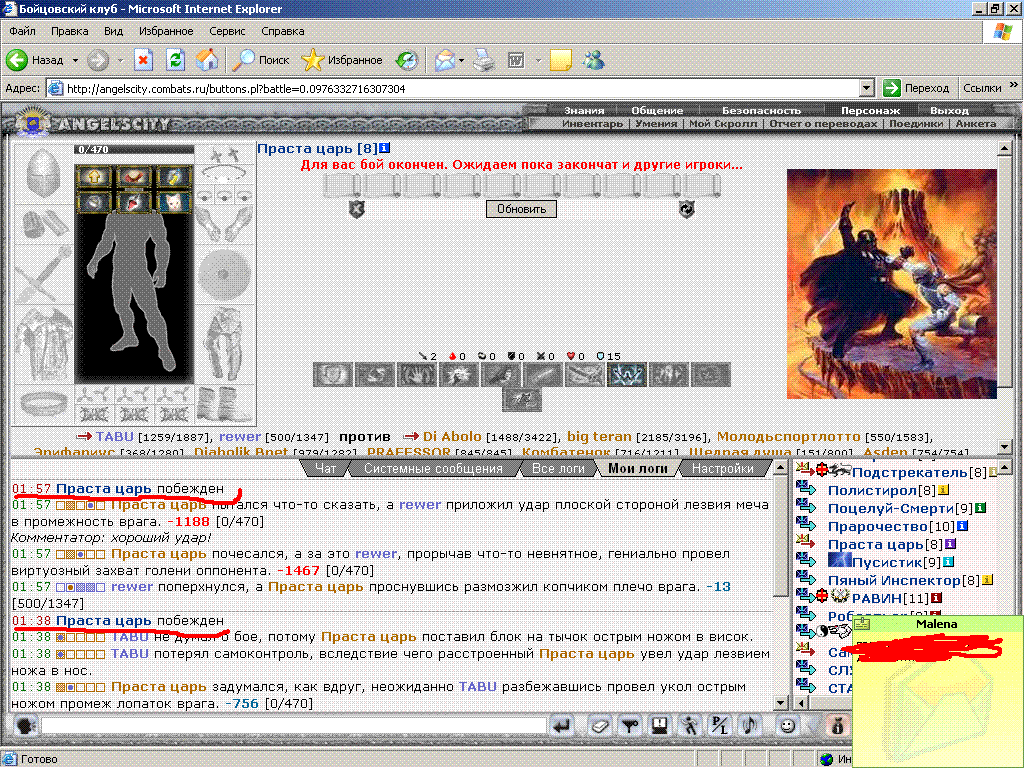Screen dimensions: 1024x768
Task: Open the Чат tab
Action: (325, 468)
